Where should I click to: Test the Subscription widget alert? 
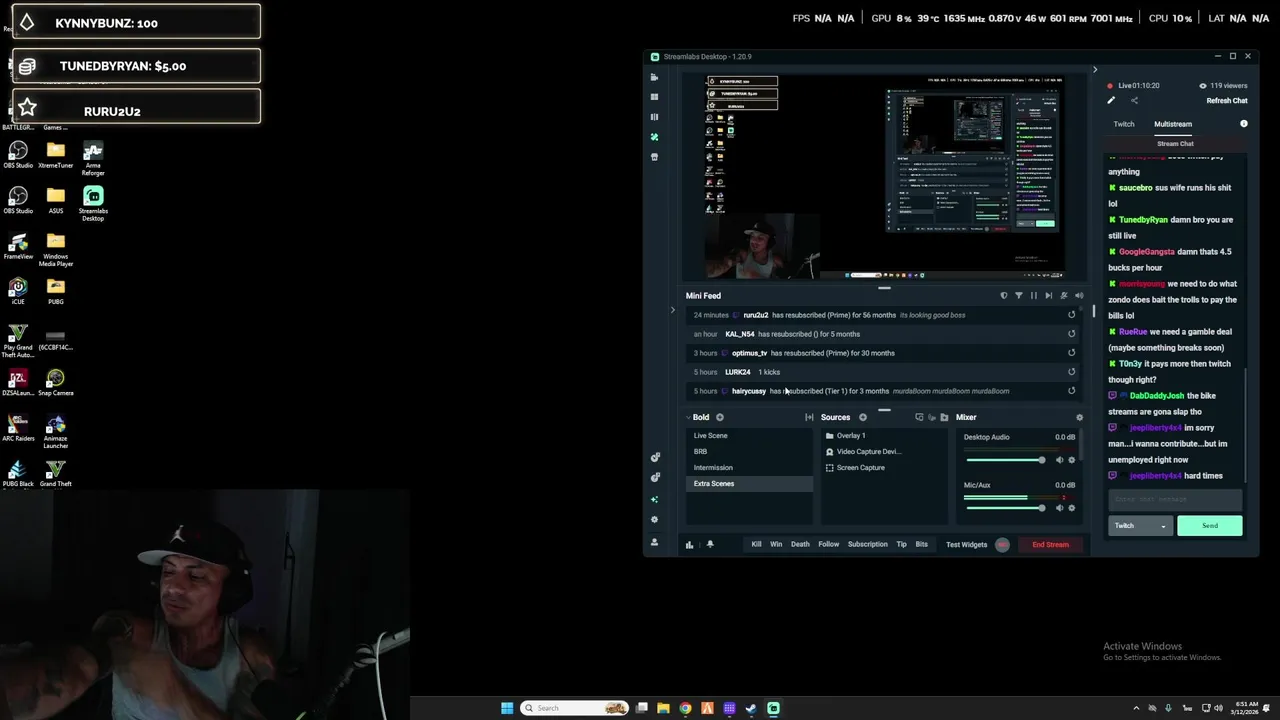[868, 545]
